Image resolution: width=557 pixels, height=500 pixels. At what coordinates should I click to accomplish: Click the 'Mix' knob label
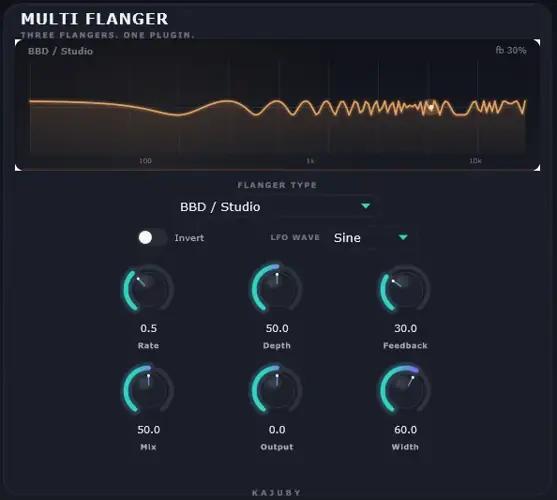pyautogui.click(x=148, y=447)
